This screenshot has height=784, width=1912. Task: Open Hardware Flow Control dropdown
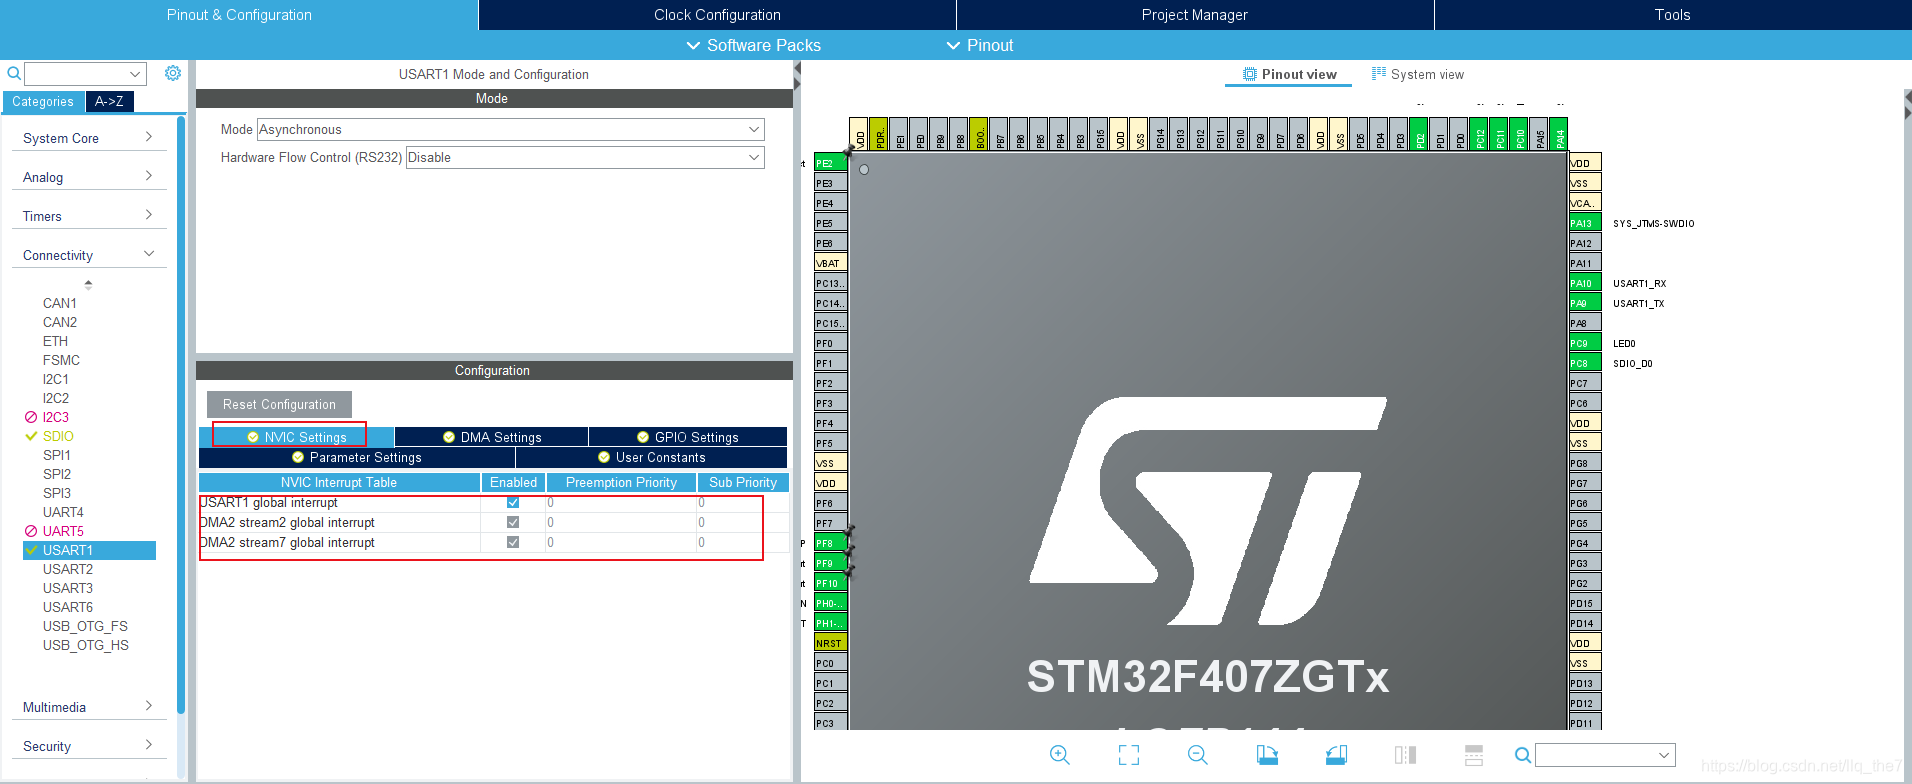coord(585,157)
